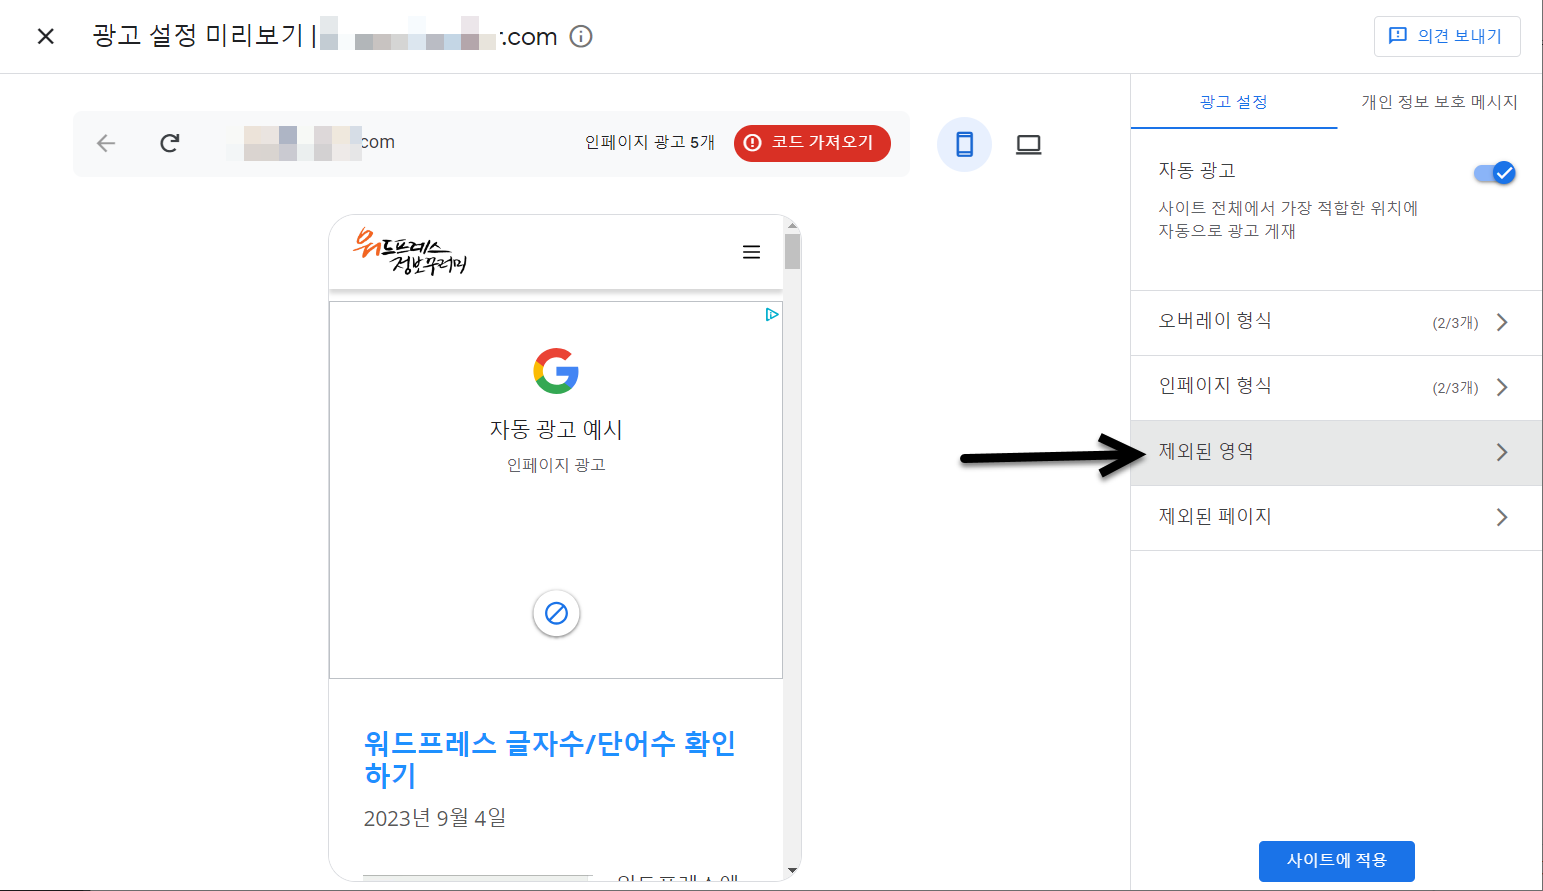The image size is (1543, 891).
Task: Click the Google logo in the ad sample
Action: (x=556, y=371)
